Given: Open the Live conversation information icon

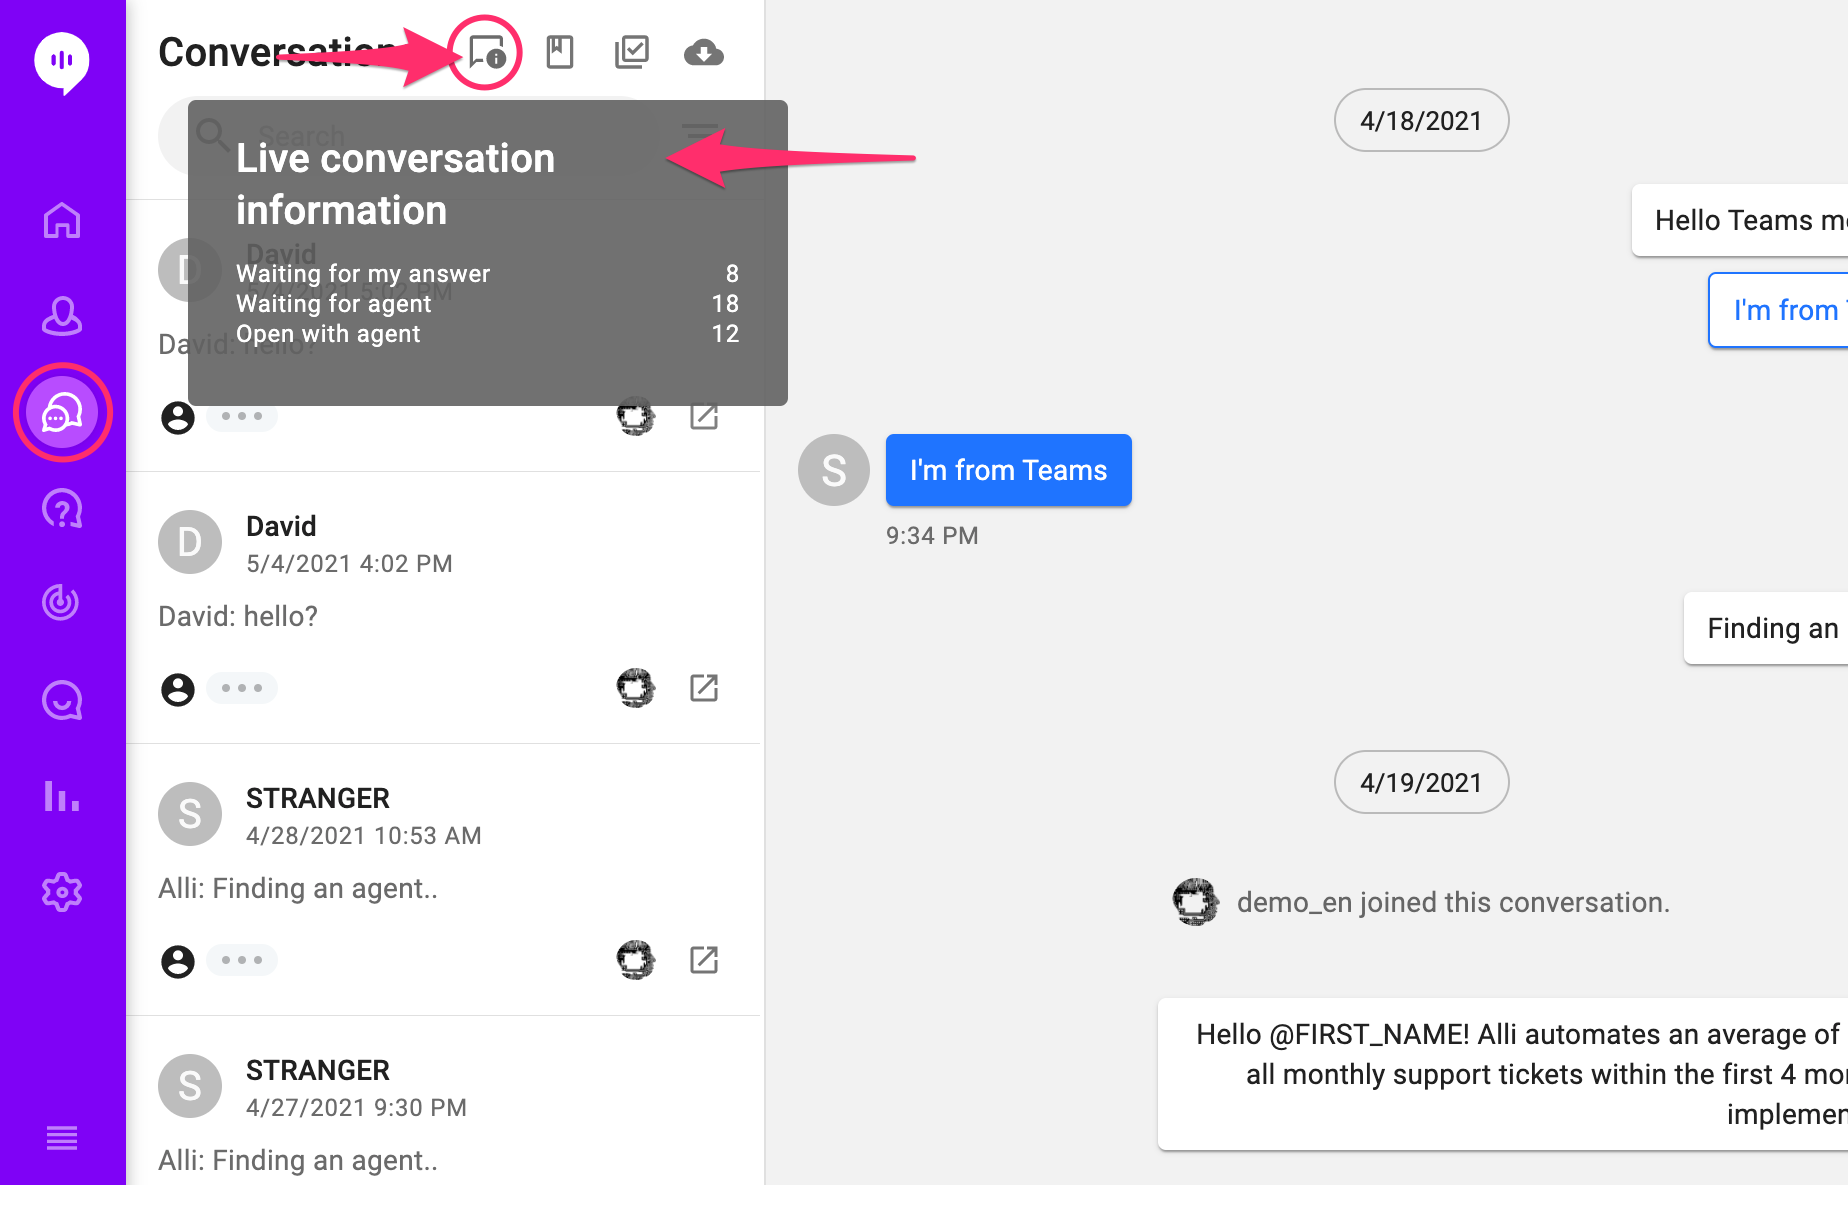Looking at the screenshot, I should click(487, 53).
